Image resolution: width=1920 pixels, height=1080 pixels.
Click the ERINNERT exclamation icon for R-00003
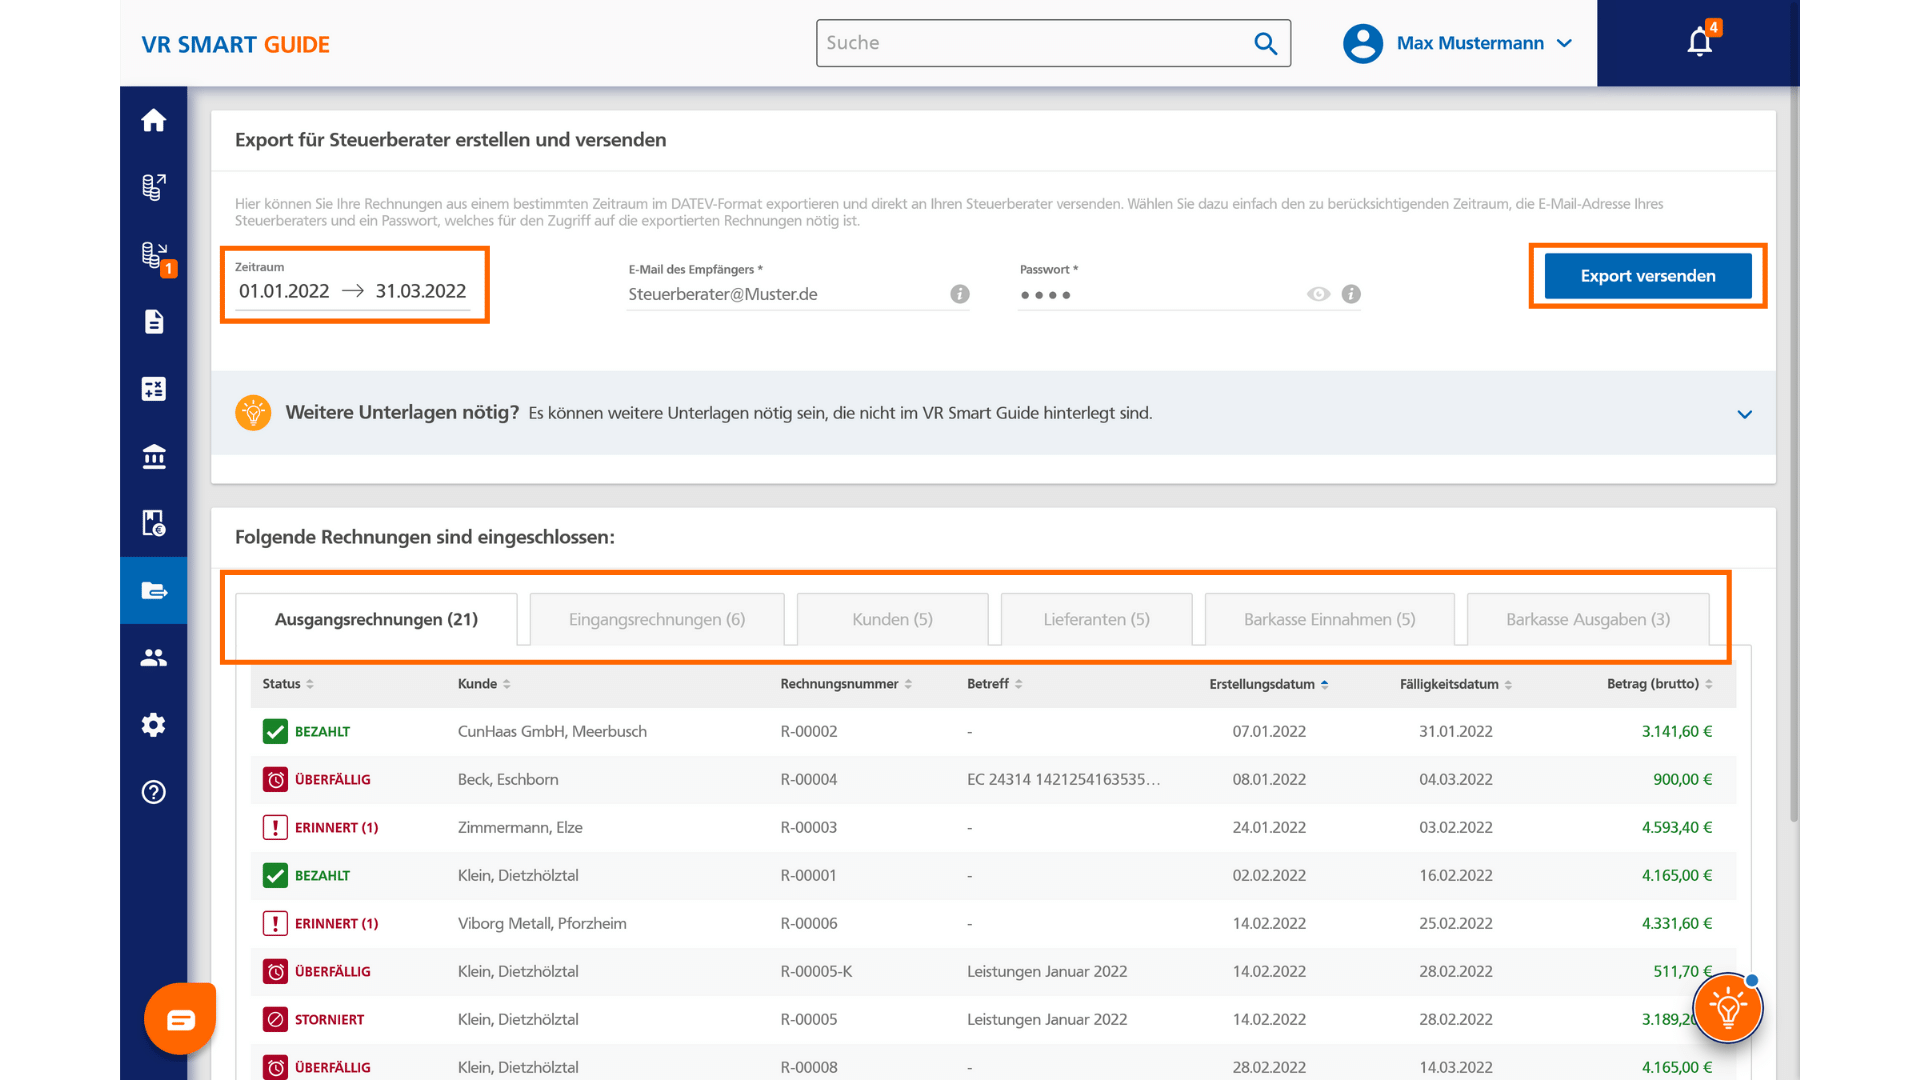click(275, 827)
